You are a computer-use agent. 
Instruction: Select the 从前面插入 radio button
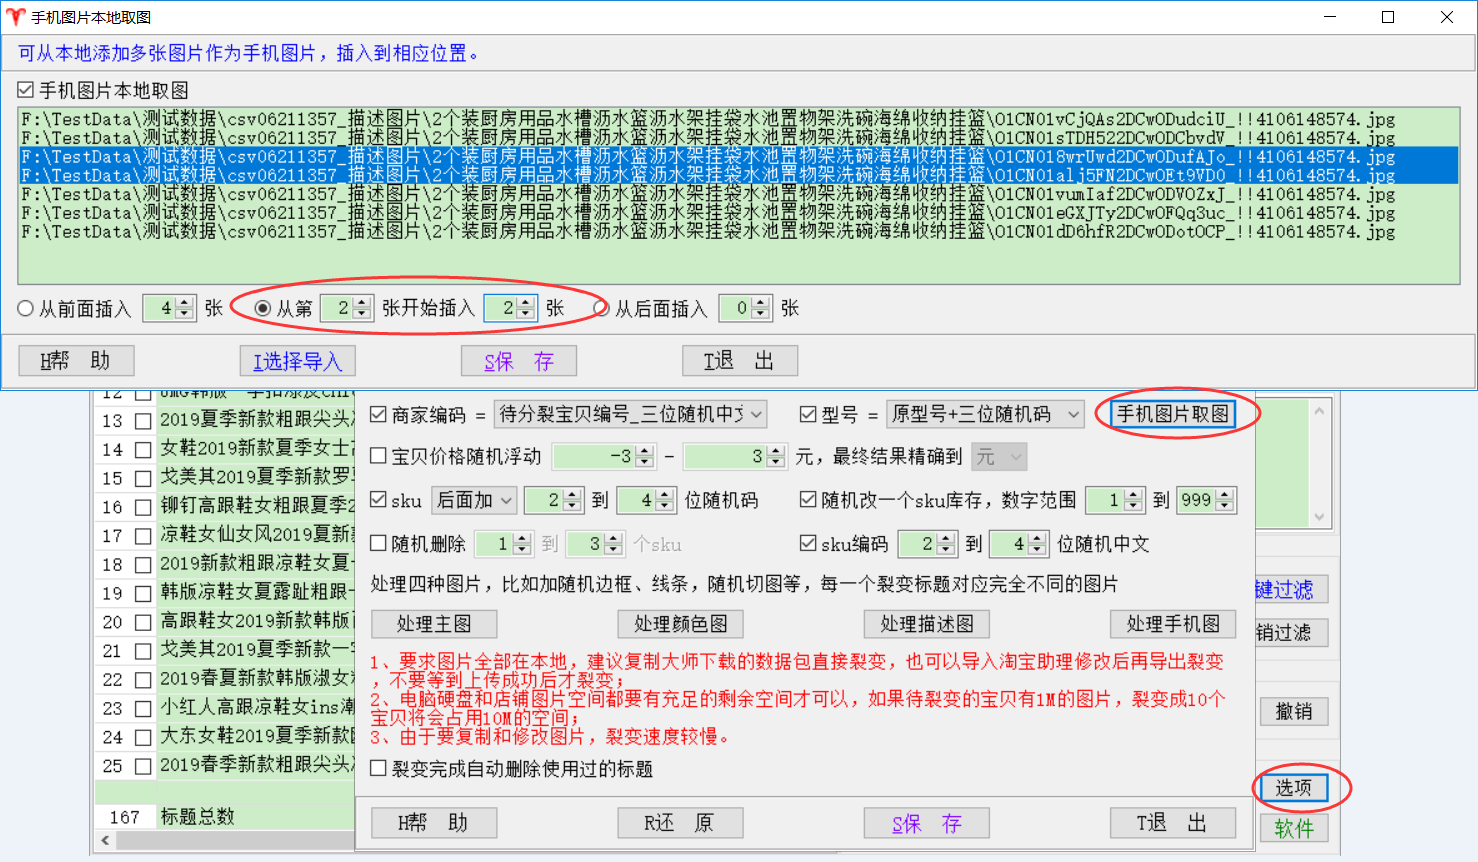[x=26, y=309]
